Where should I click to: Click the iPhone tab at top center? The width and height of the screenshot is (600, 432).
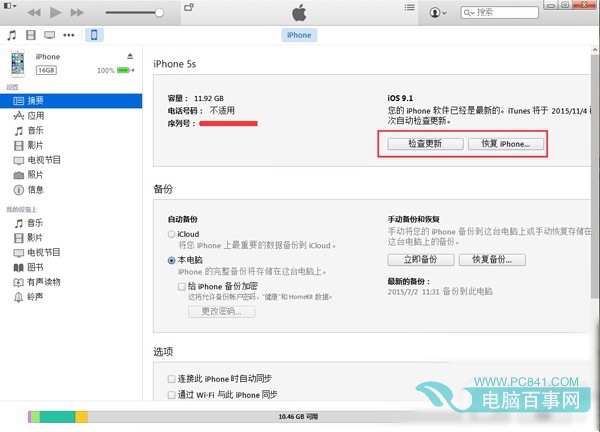299,35
